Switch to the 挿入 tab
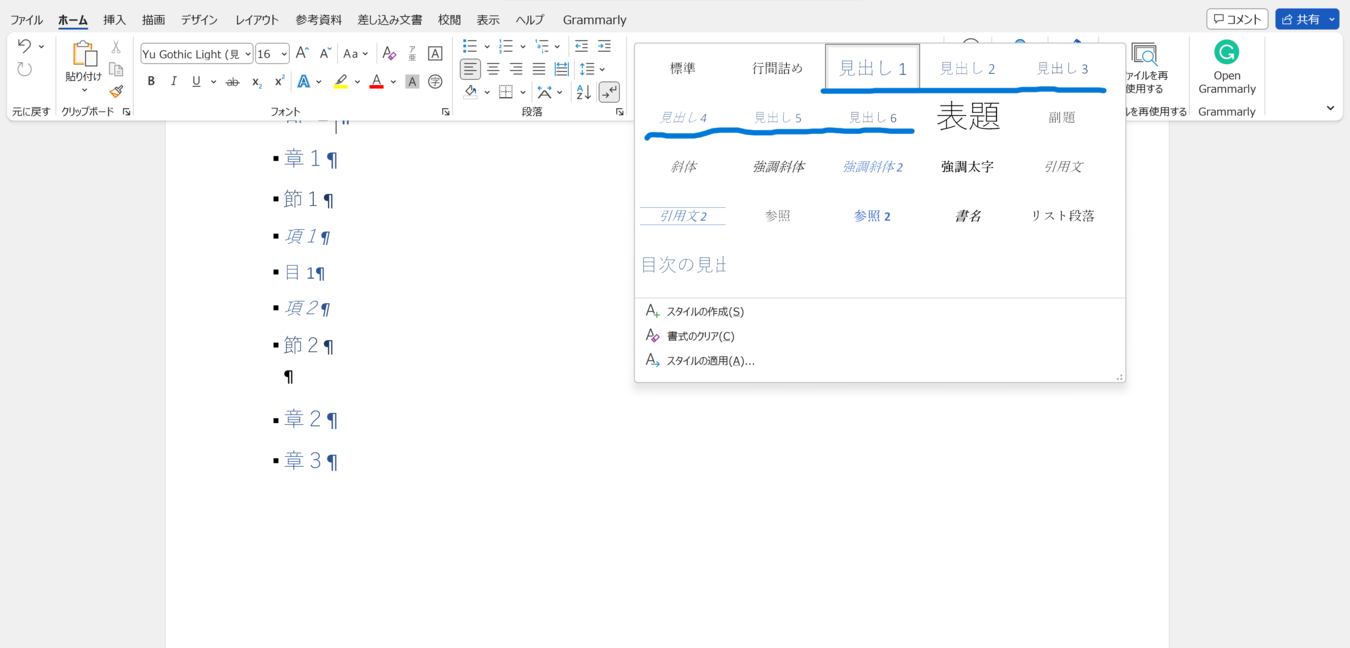 coord(115,20)
